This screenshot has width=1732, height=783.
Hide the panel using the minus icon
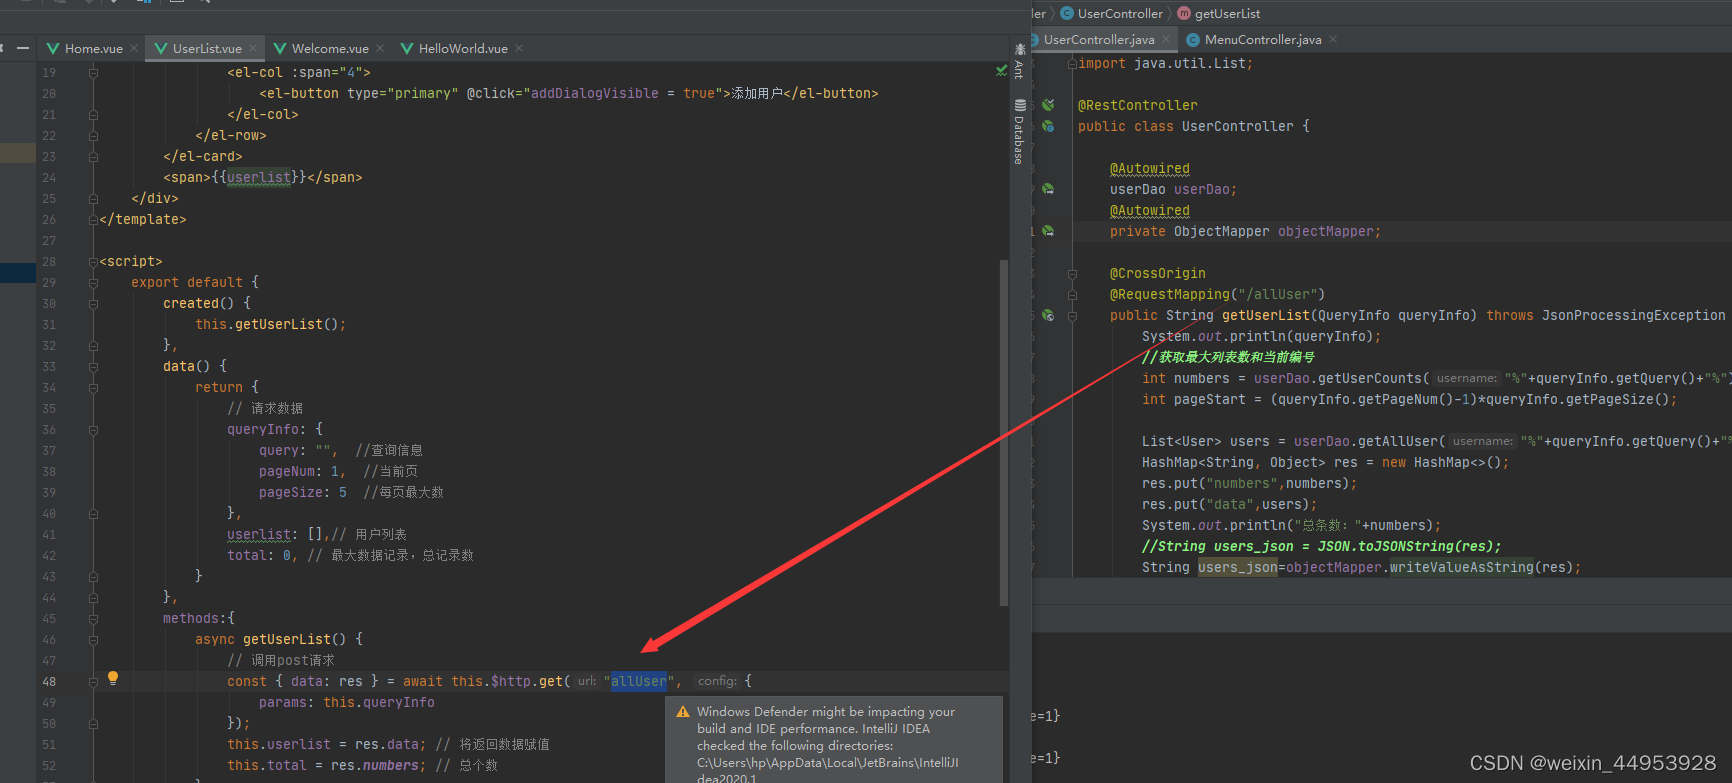tap(22, 48)
